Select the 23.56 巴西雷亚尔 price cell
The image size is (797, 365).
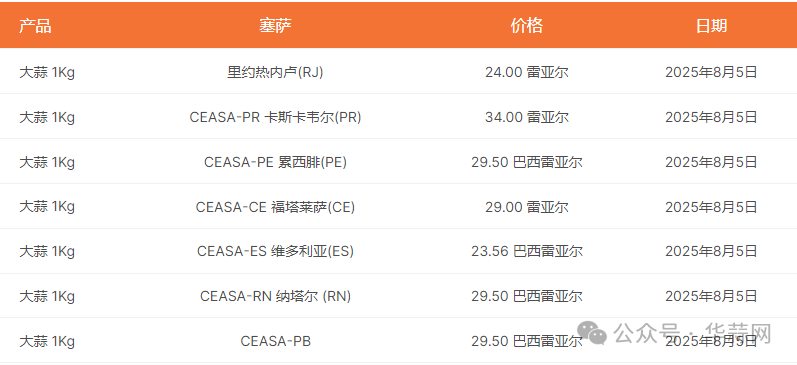527,251
